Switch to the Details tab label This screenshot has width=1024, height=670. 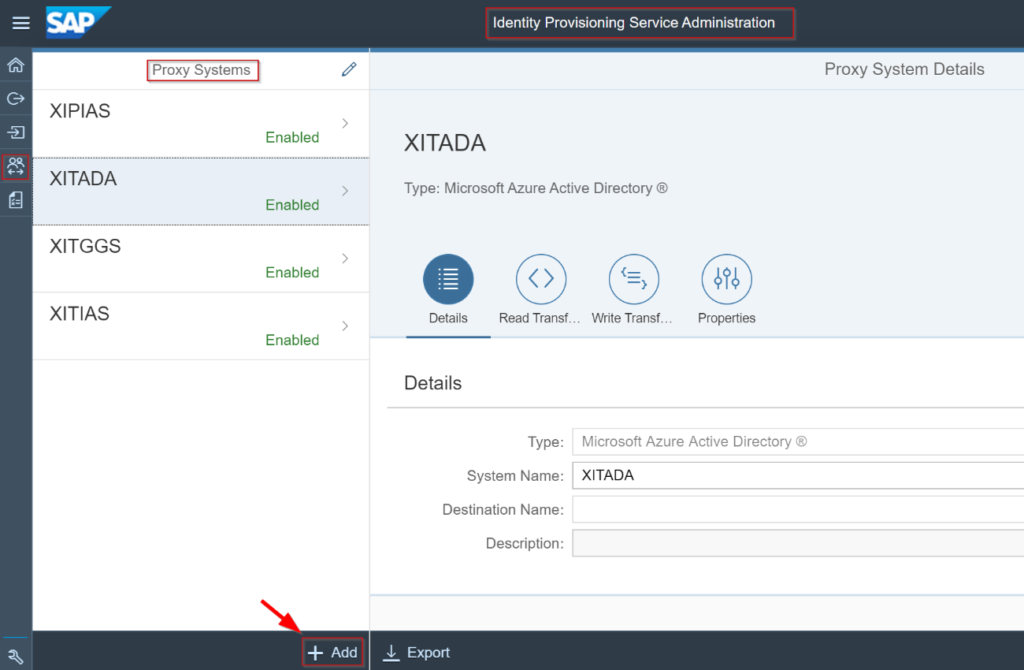tap(448, 318)
